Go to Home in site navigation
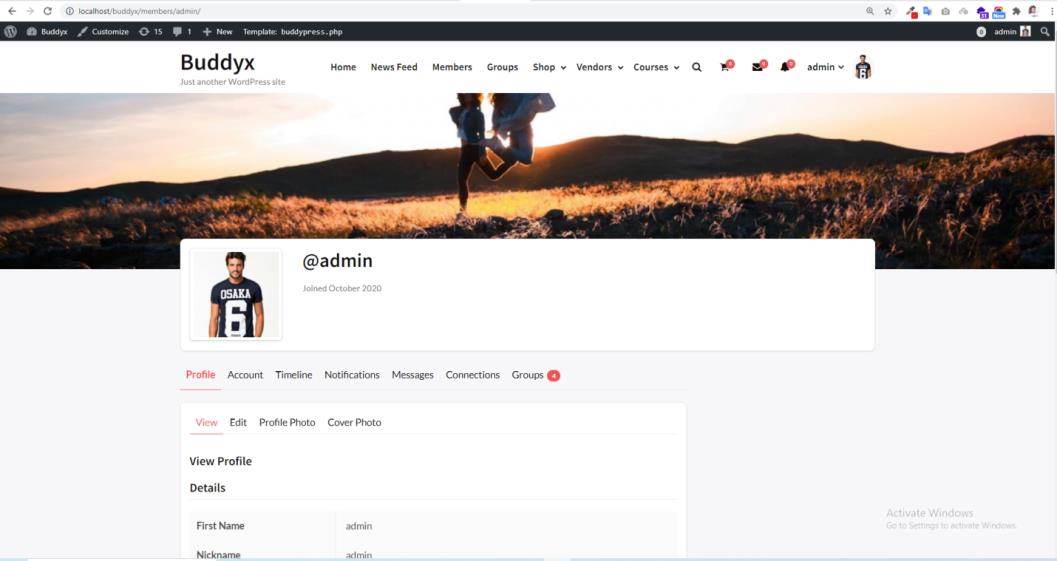This screenshot has height=561, width=1057. [x=343, y=67]
